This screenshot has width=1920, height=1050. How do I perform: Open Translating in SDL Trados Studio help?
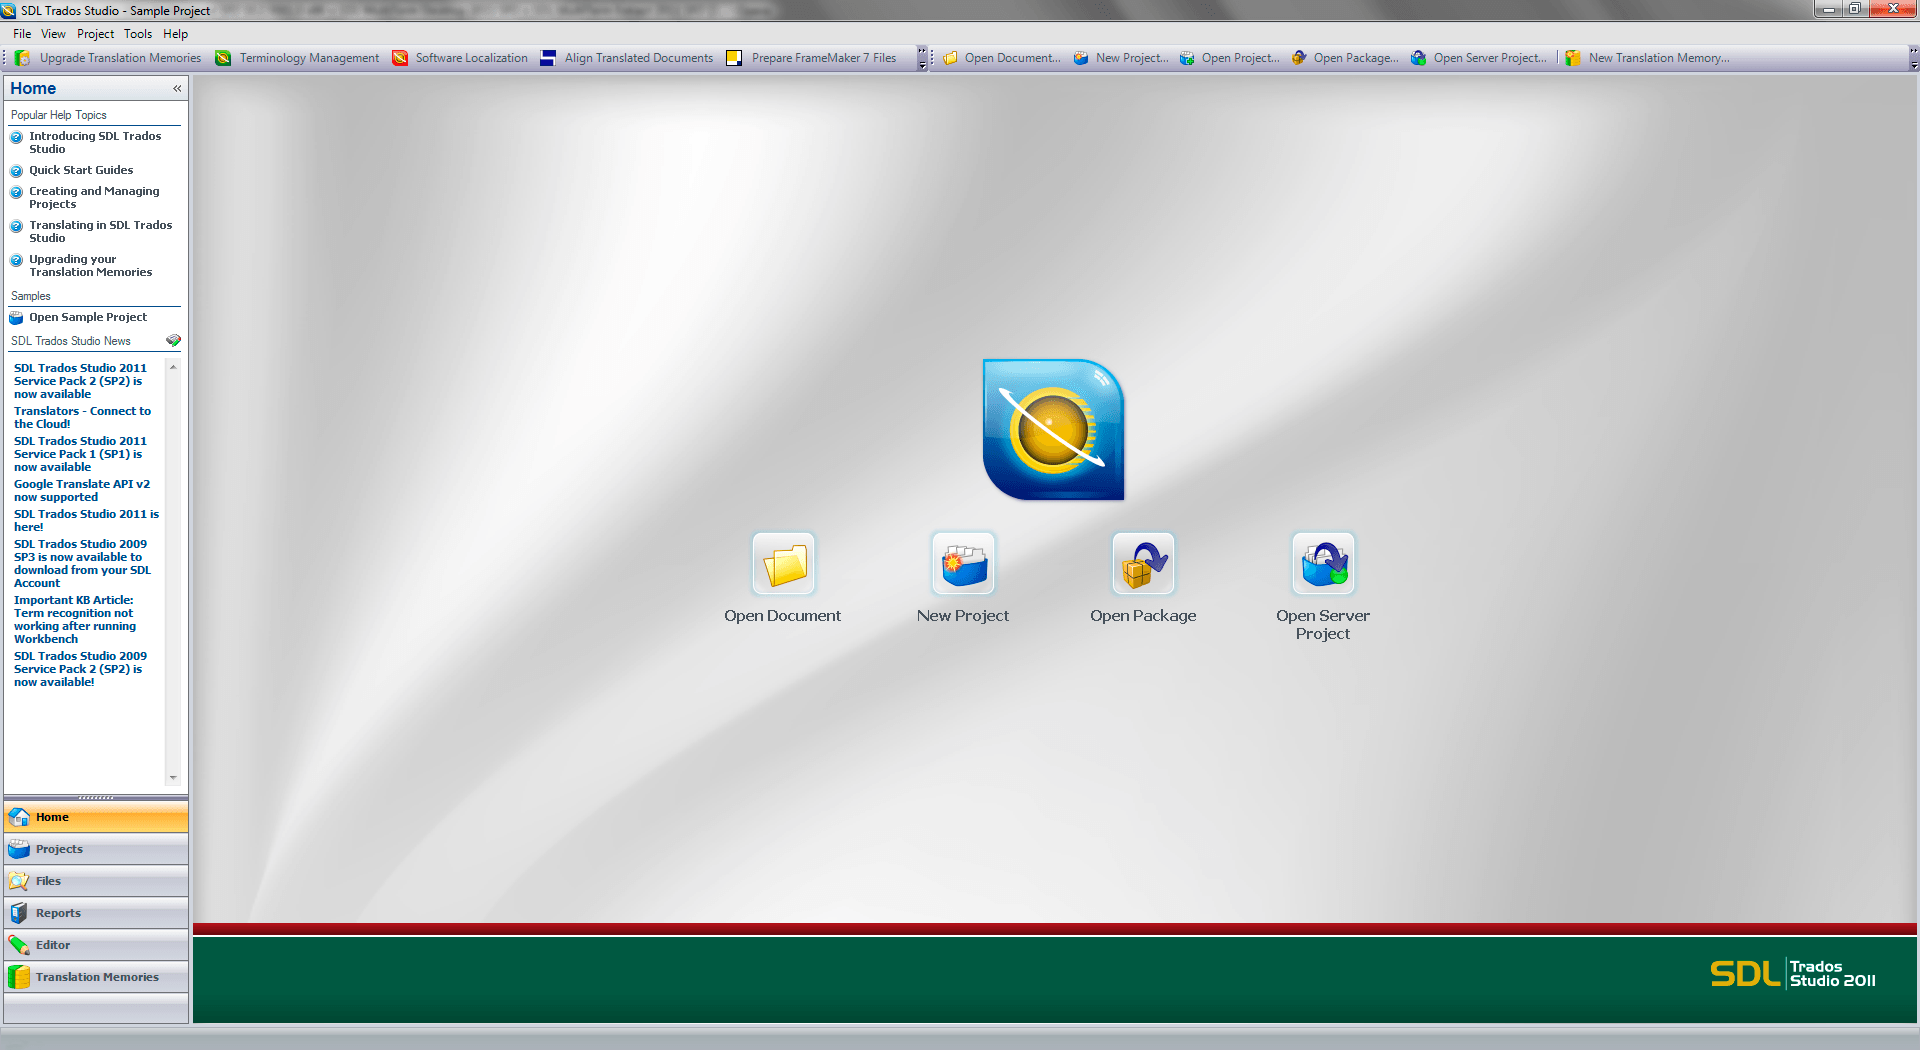pyautogui.click(x=100, y=232)
